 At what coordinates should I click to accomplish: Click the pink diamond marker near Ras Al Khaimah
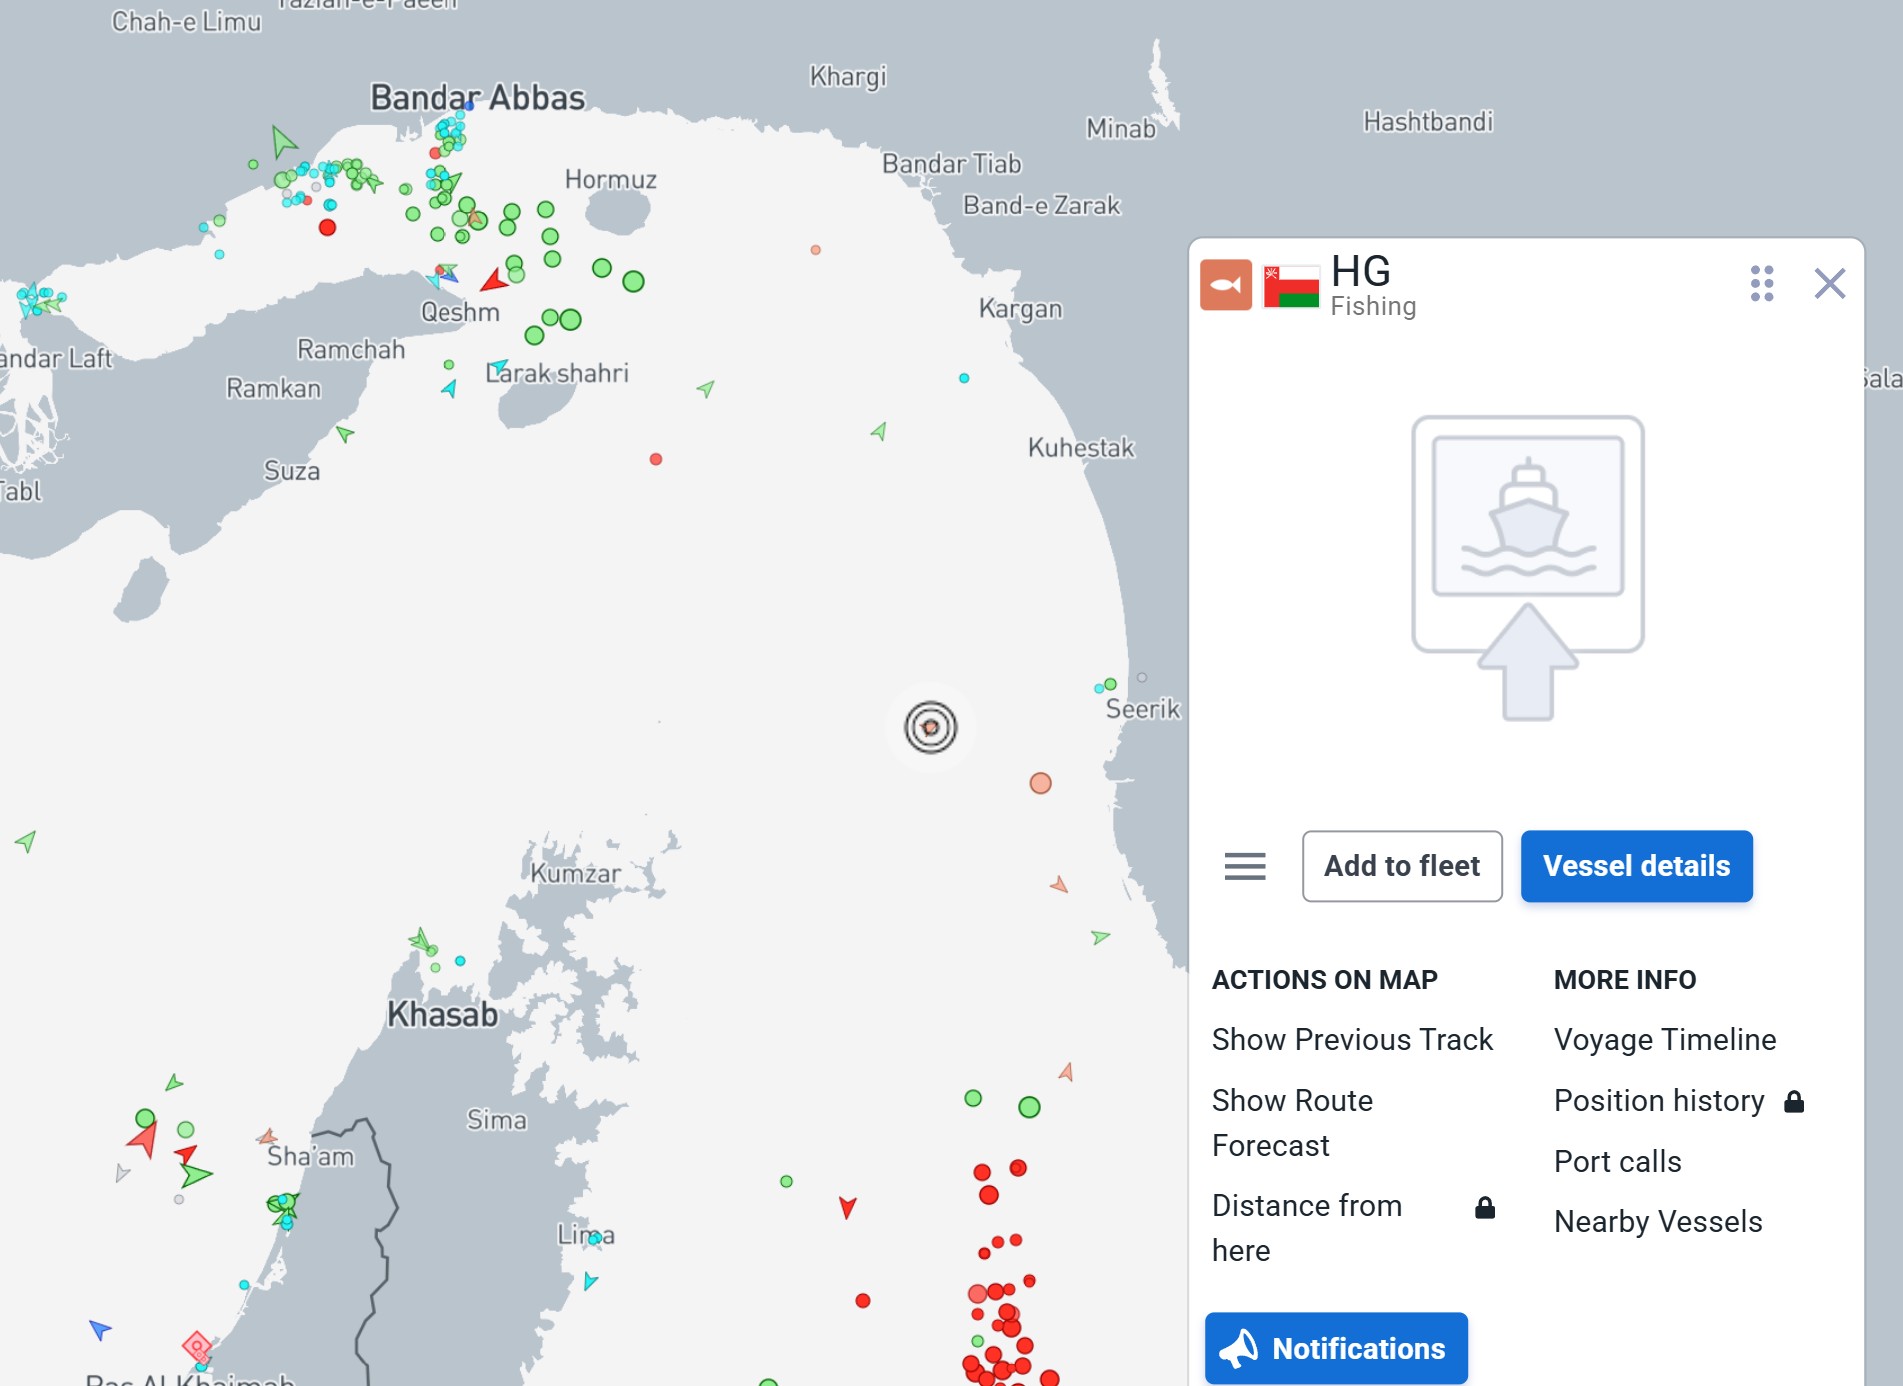(x=197, y=1346)
